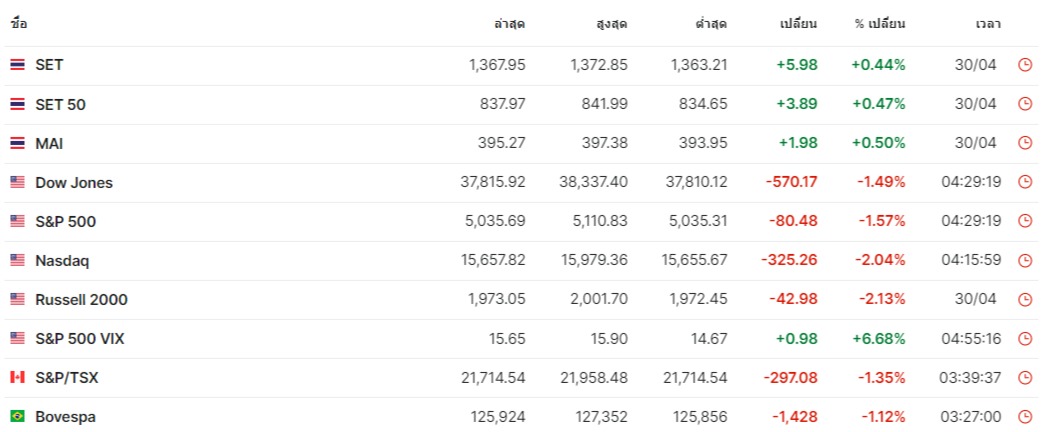Open the S&P 500 VIX link
Image resolution: width=1045 pixels, height=432 pixels.
79,339
